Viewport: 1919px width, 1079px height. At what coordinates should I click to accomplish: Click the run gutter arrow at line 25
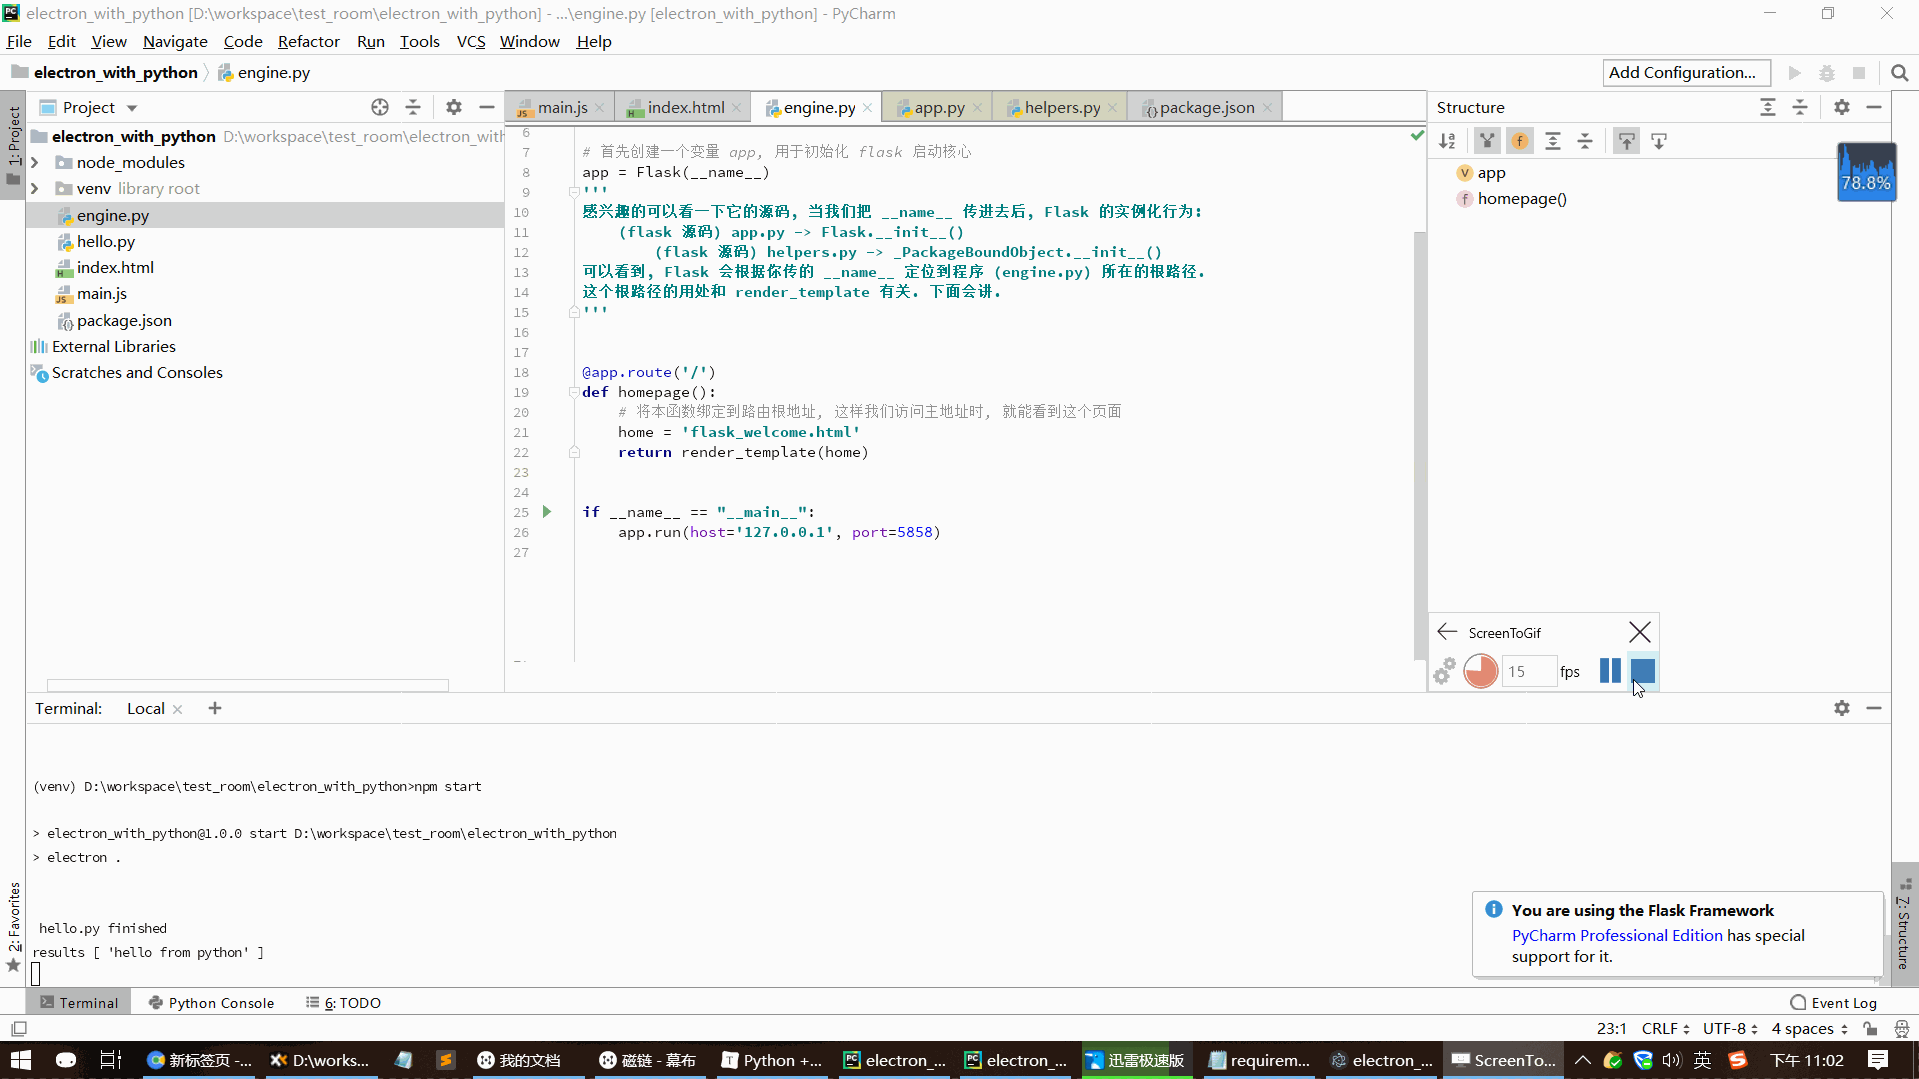coord(547,512)
